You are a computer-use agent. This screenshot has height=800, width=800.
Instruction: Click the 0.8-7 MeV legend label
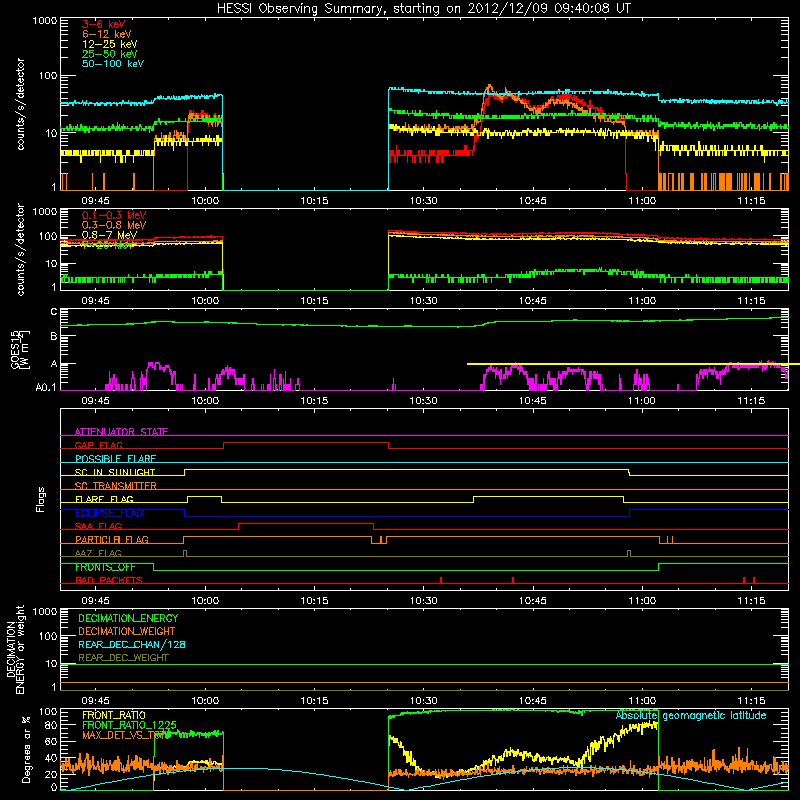109,235
